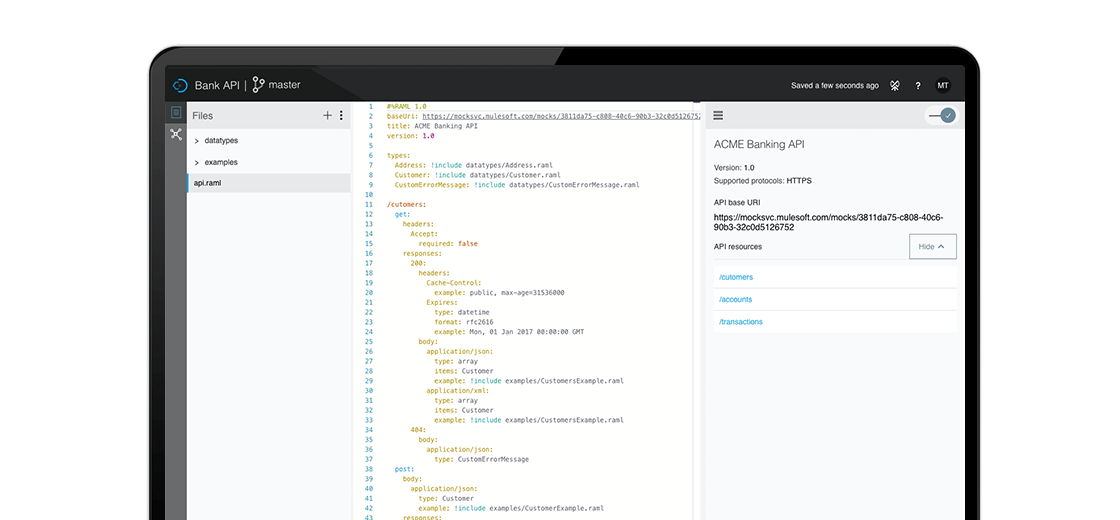
Task: Click the ACME Banking API documentation heading
Action: tap(759, 144)
